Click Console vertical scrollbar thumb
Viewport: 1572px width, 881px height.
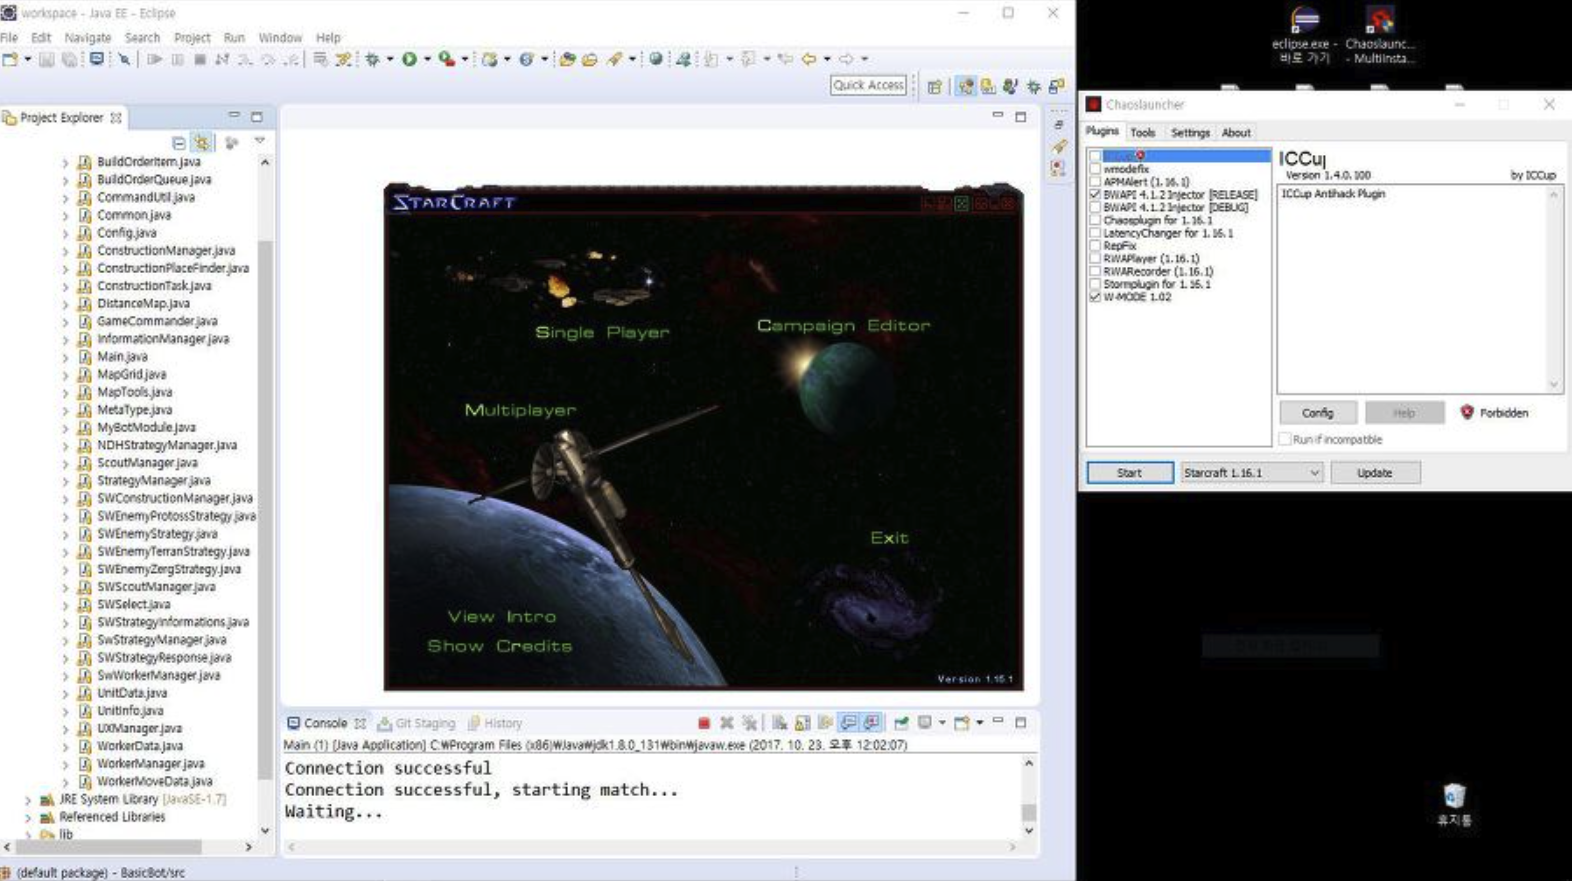coord(1028,812)
